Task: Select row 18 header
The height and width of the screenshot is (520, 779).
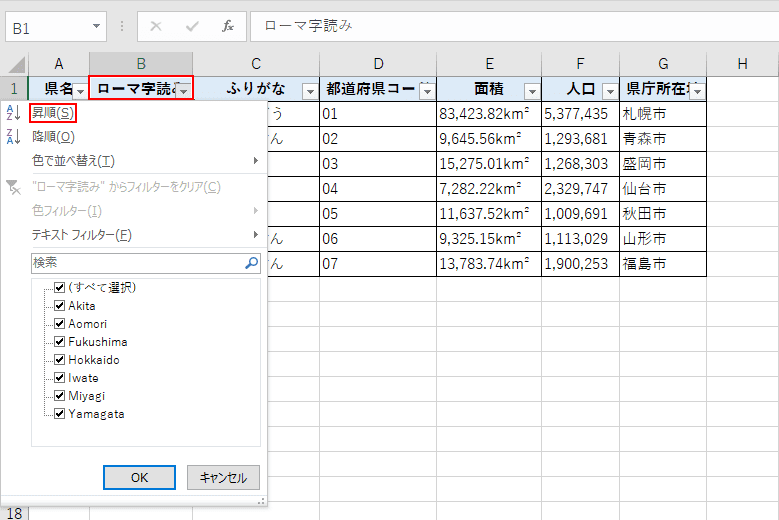Action: click(14, 513)
